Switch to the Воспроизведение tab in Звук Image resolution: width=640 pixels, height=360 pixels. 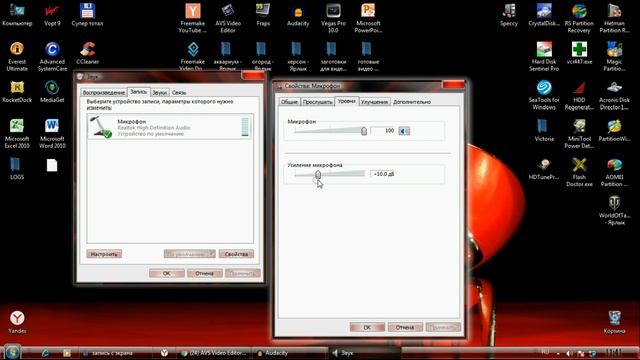tap(103, 93)
